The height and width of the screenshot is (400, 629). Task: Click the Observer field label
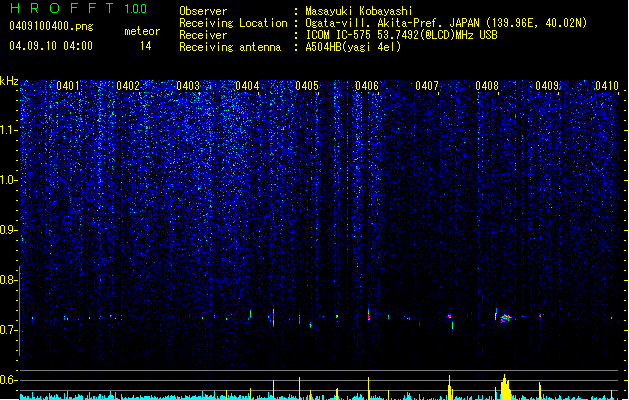[203, 11]
